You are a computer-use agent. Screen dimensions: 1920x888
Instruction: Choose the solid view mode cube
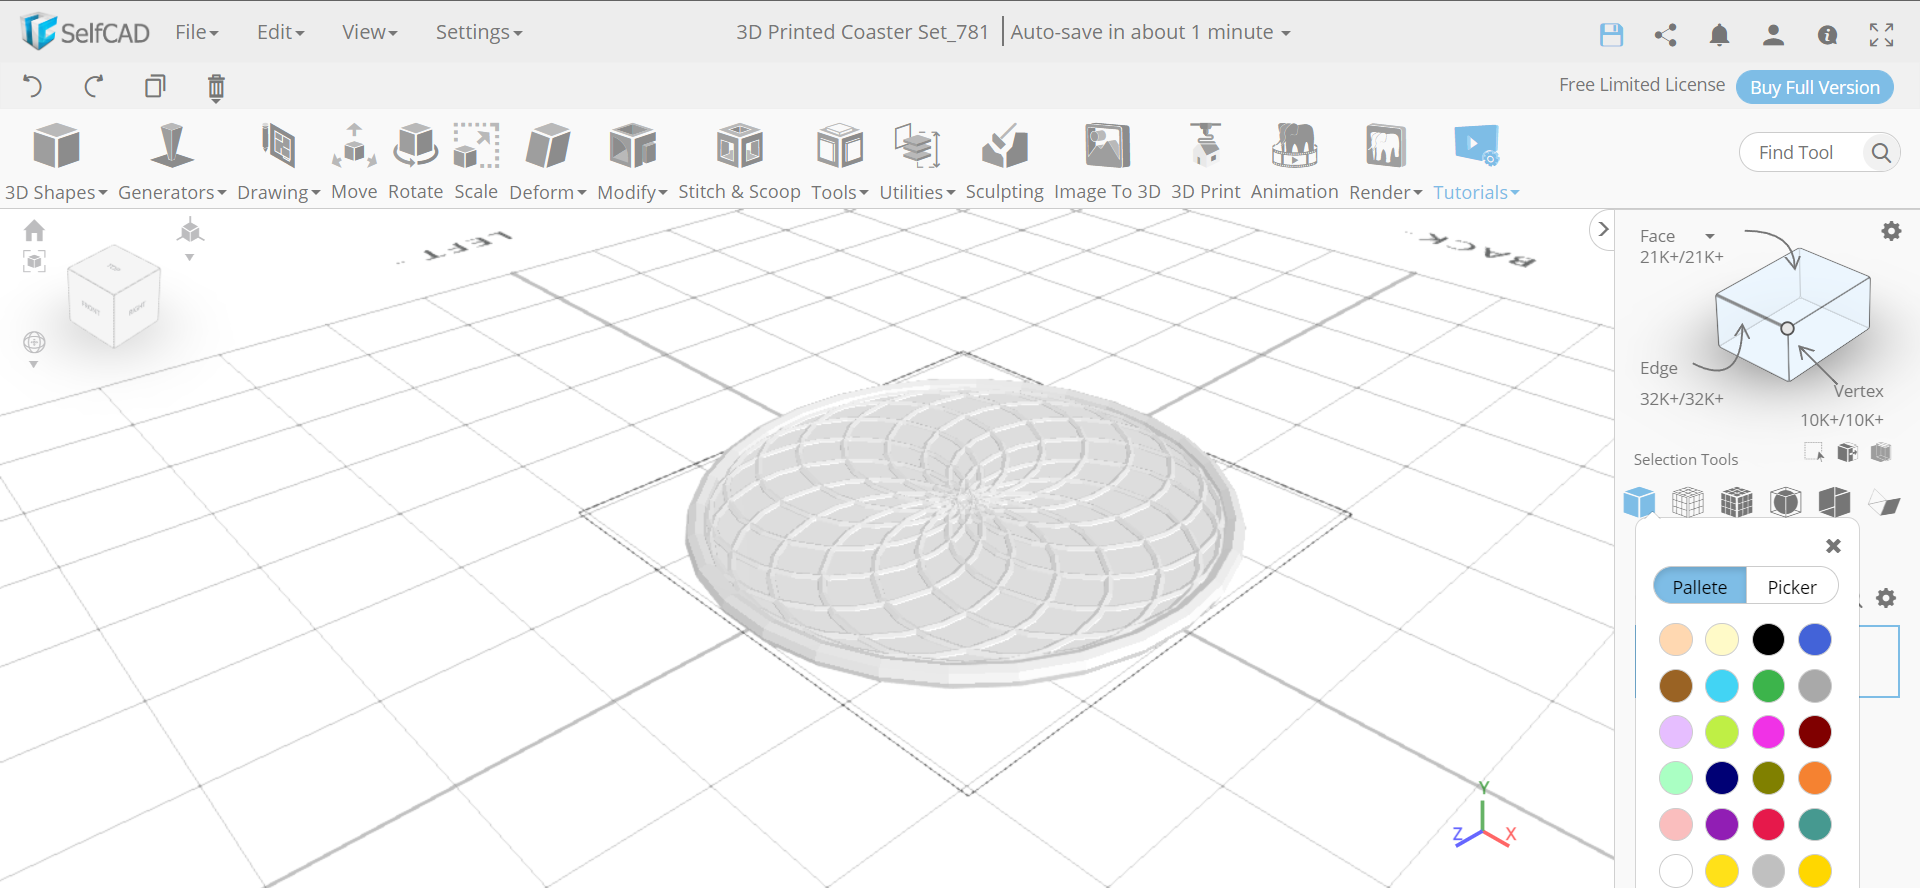coord(1639,501)
